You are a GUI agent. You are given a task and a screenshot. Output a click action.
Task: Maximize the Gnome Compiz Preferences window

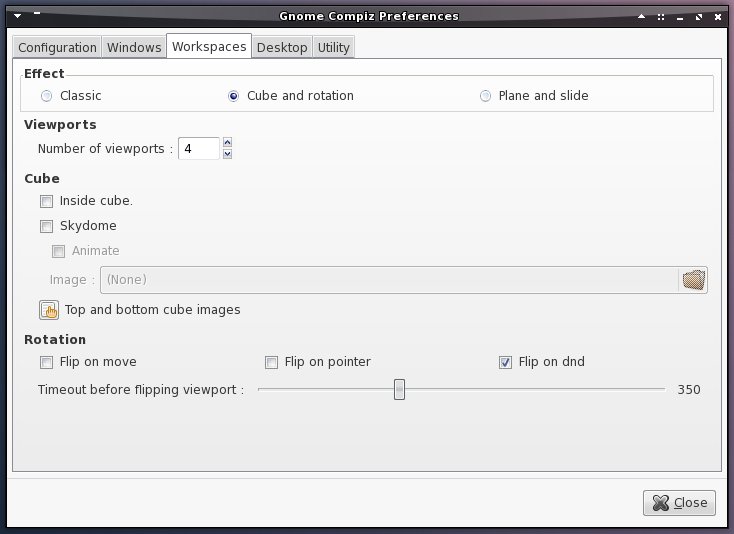699,17
